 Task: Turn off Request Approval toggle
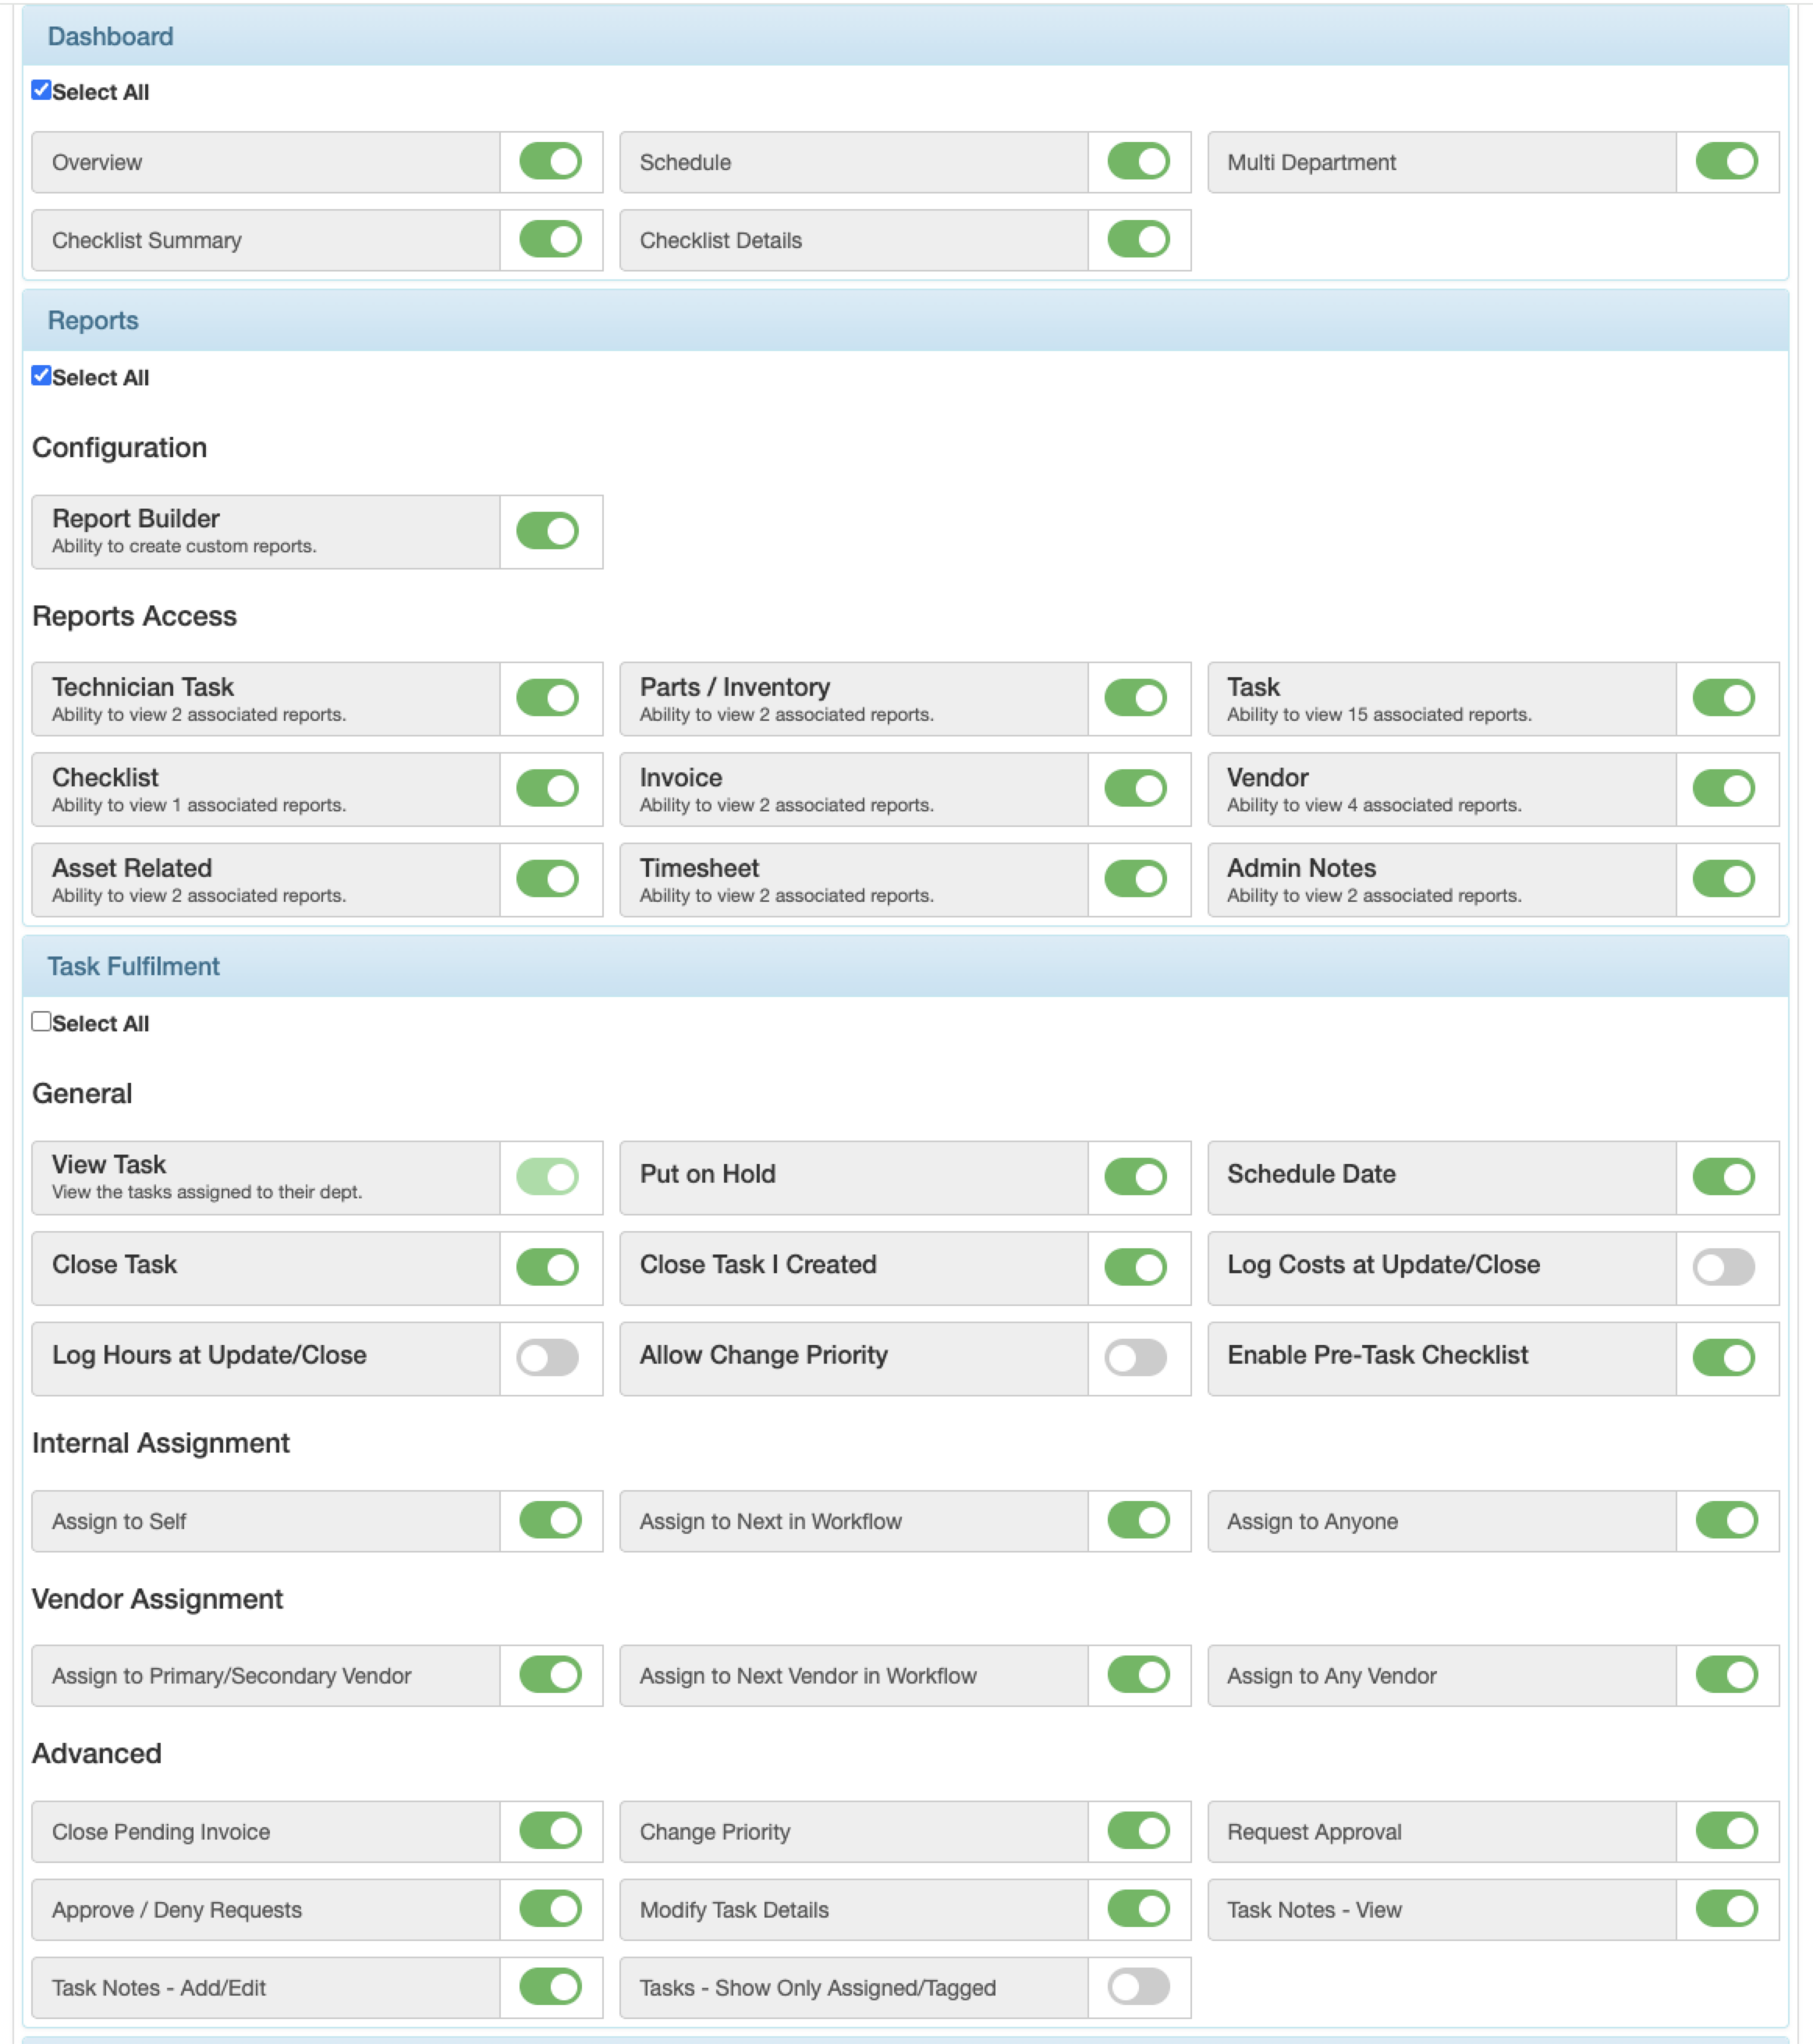click(1726, 1831)
